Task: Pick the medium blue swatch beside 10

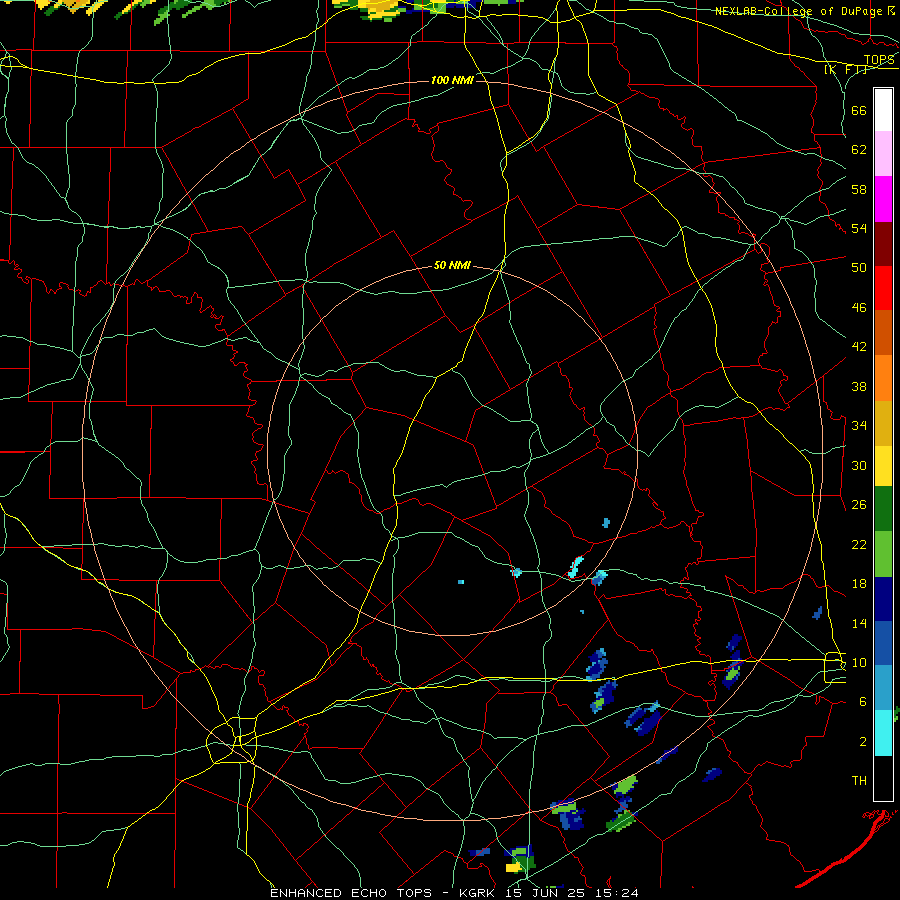Action: [883, 643]
